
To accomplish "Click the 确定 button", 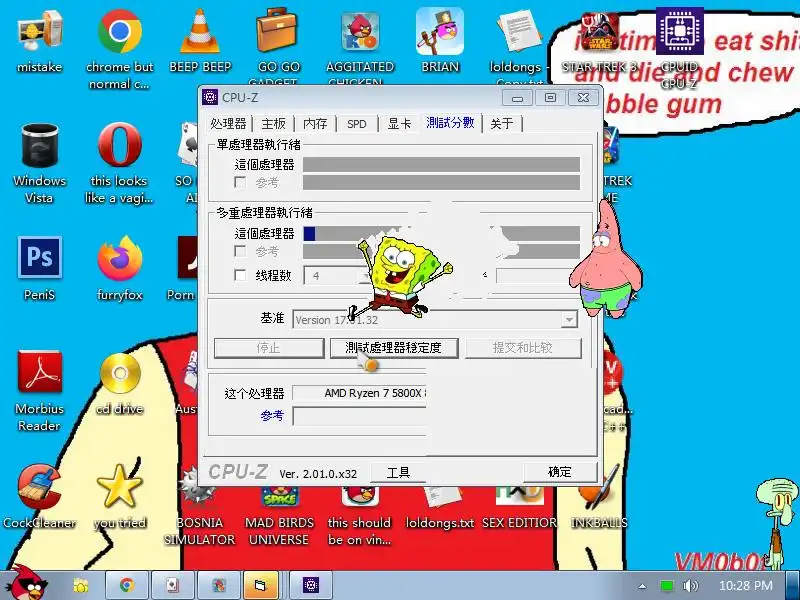I will (x=560, y=472).
